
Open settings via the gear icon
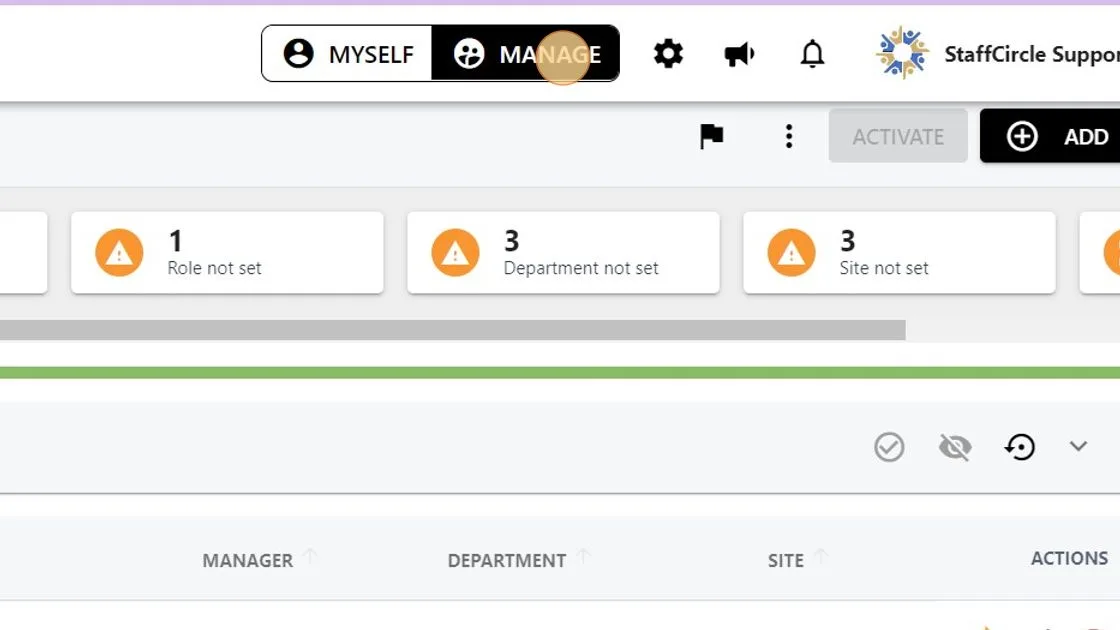668,54
